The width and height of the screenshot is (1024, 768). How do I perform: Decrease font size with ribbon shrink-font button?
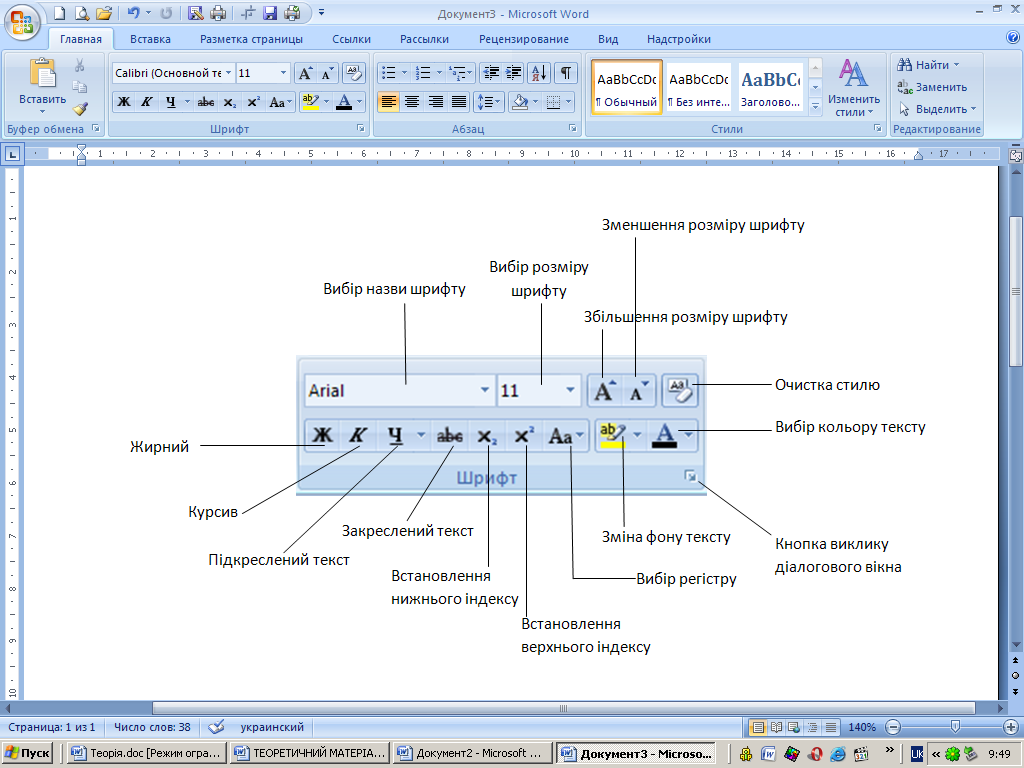click(327, 73)
